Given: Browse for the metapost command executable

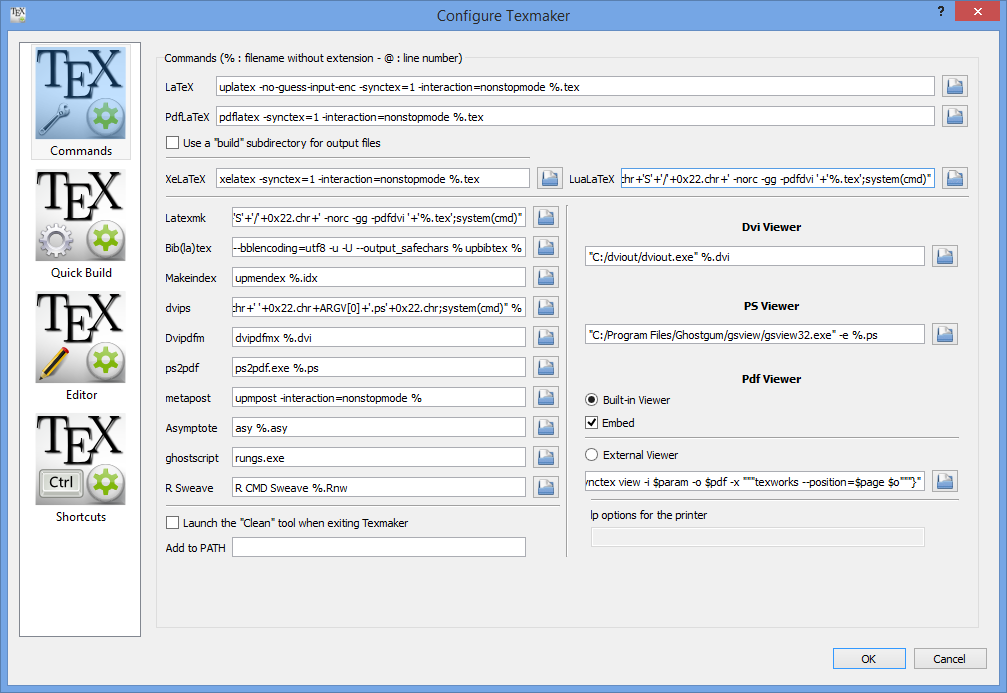Looking at the screenshot, I should point(546,398).
